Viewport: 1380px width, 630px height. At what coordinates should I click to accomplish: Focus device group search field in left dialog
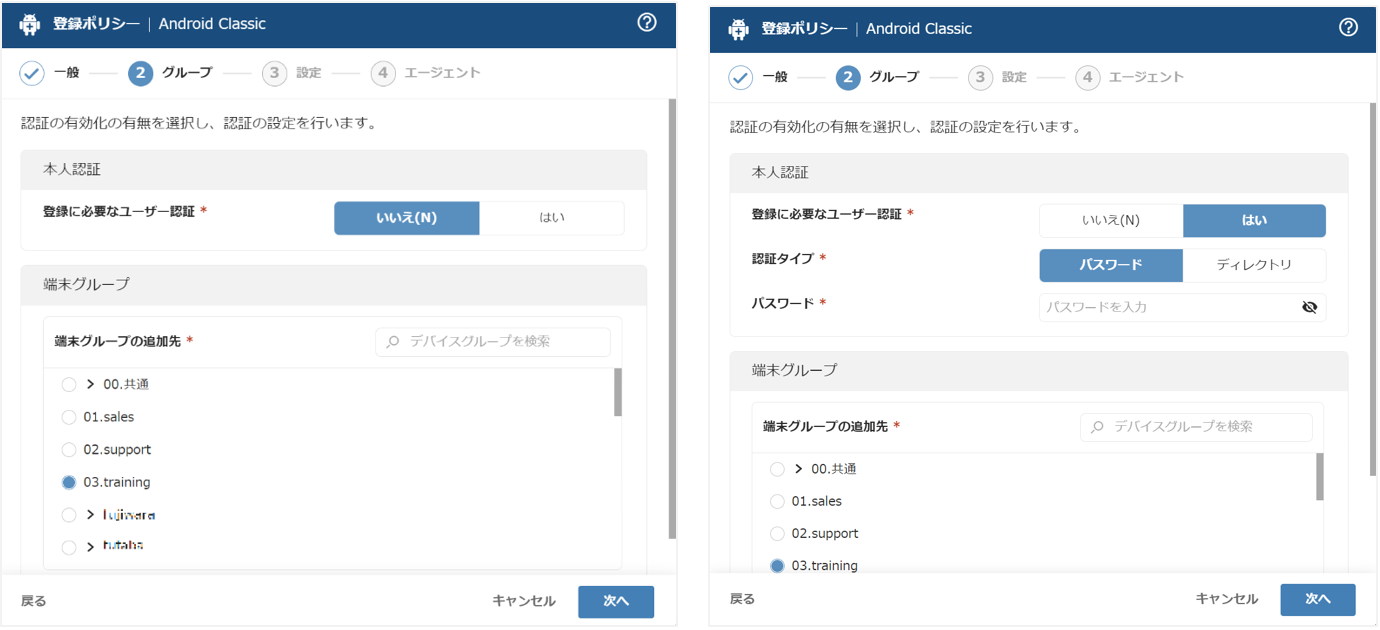pos(493,342)
